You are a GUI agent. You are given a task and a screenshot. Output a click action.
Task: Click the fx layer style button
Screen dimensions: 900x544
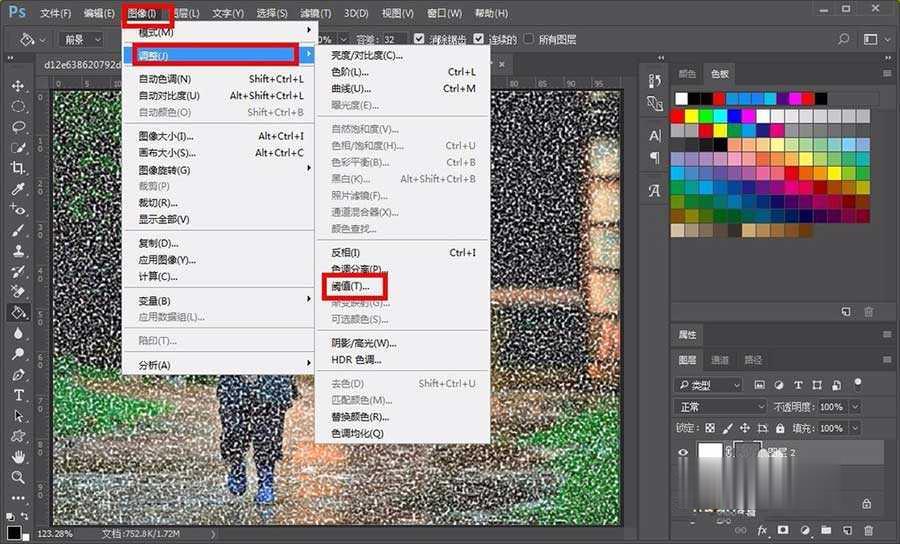[762, 530]
